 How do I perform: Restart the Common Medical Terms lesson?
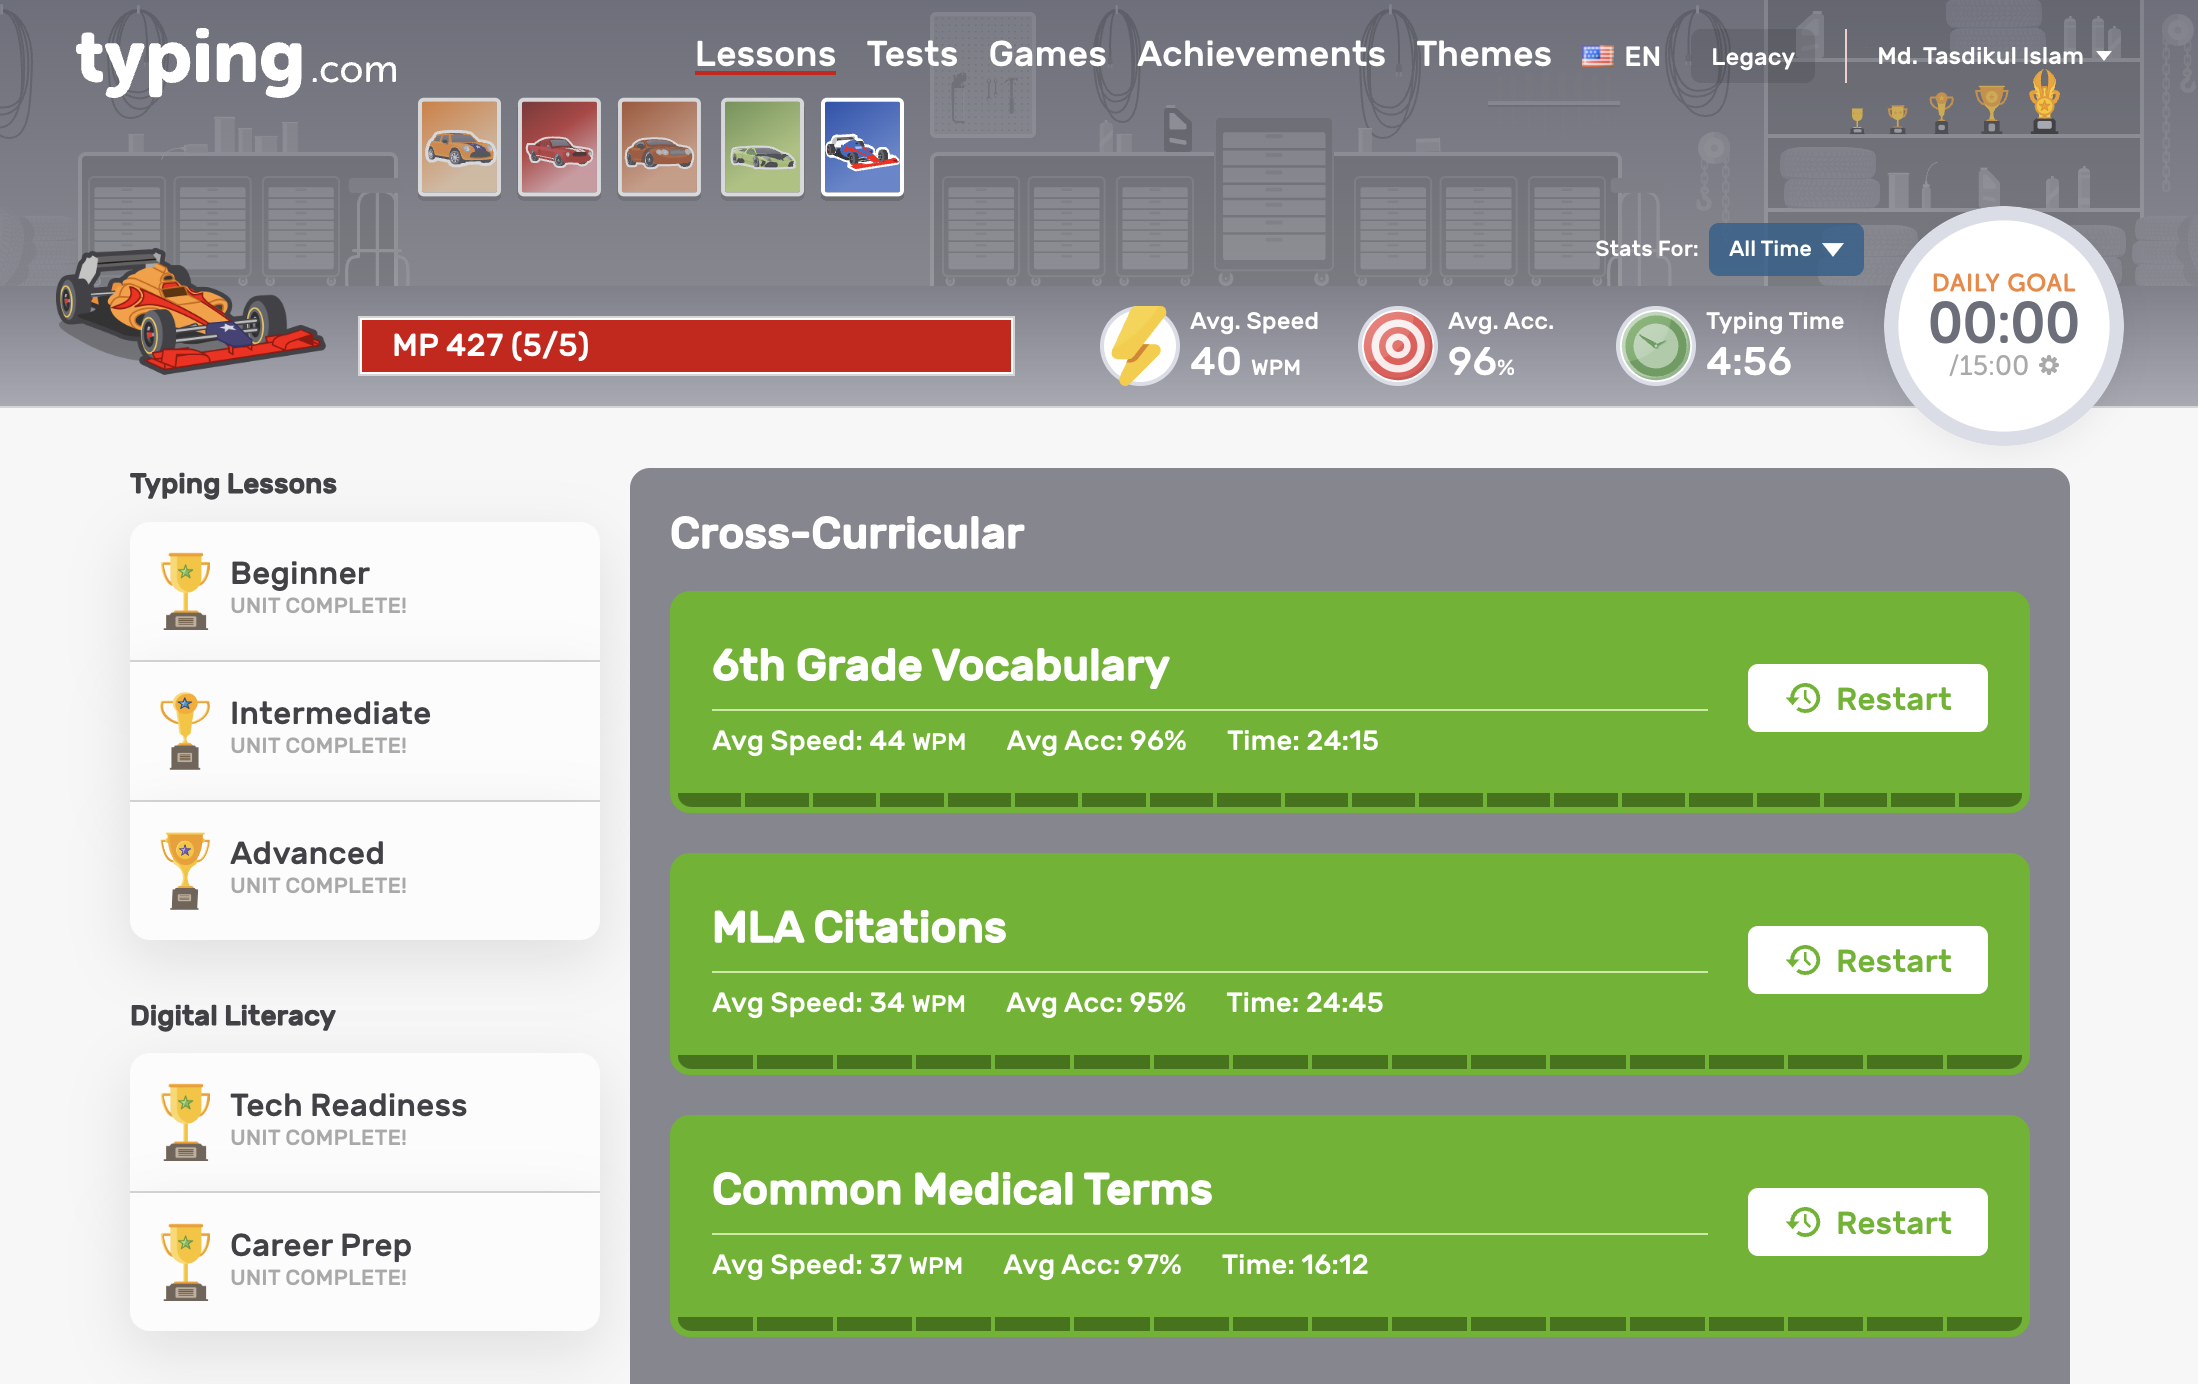[1867, 1222]
